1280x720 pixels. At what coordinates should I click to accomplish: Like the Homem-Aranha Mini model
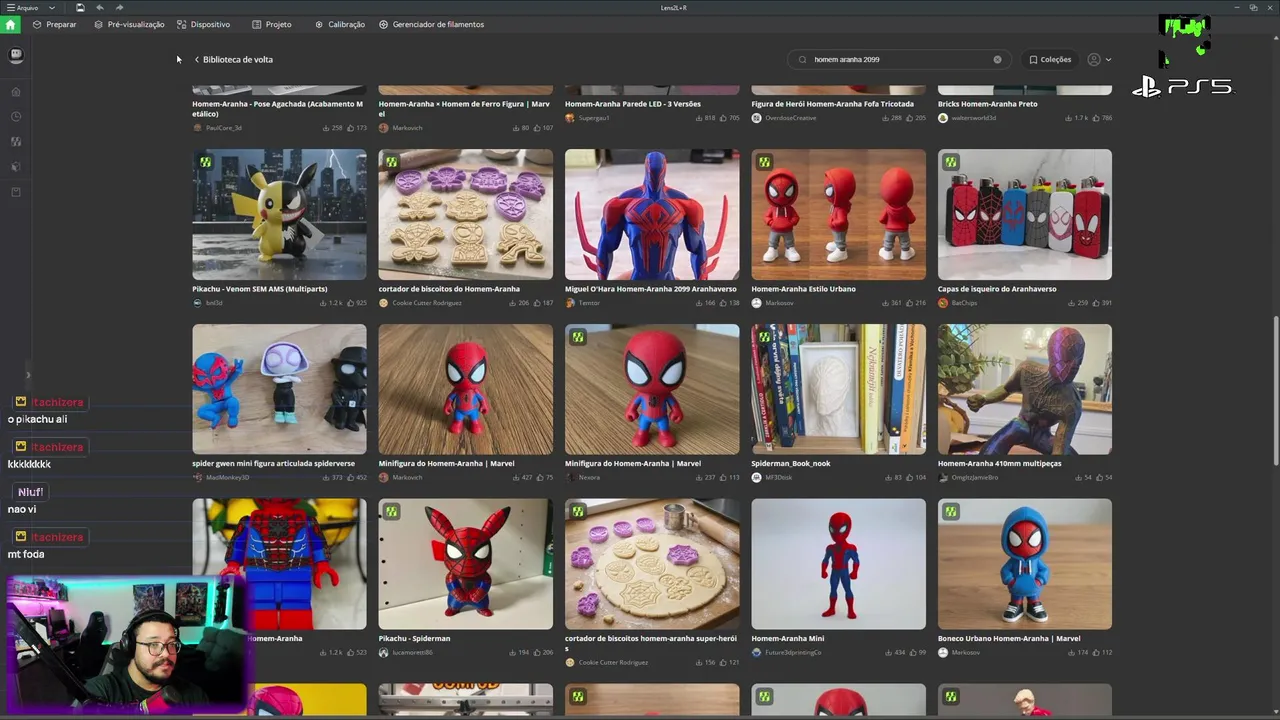[911, 652]
